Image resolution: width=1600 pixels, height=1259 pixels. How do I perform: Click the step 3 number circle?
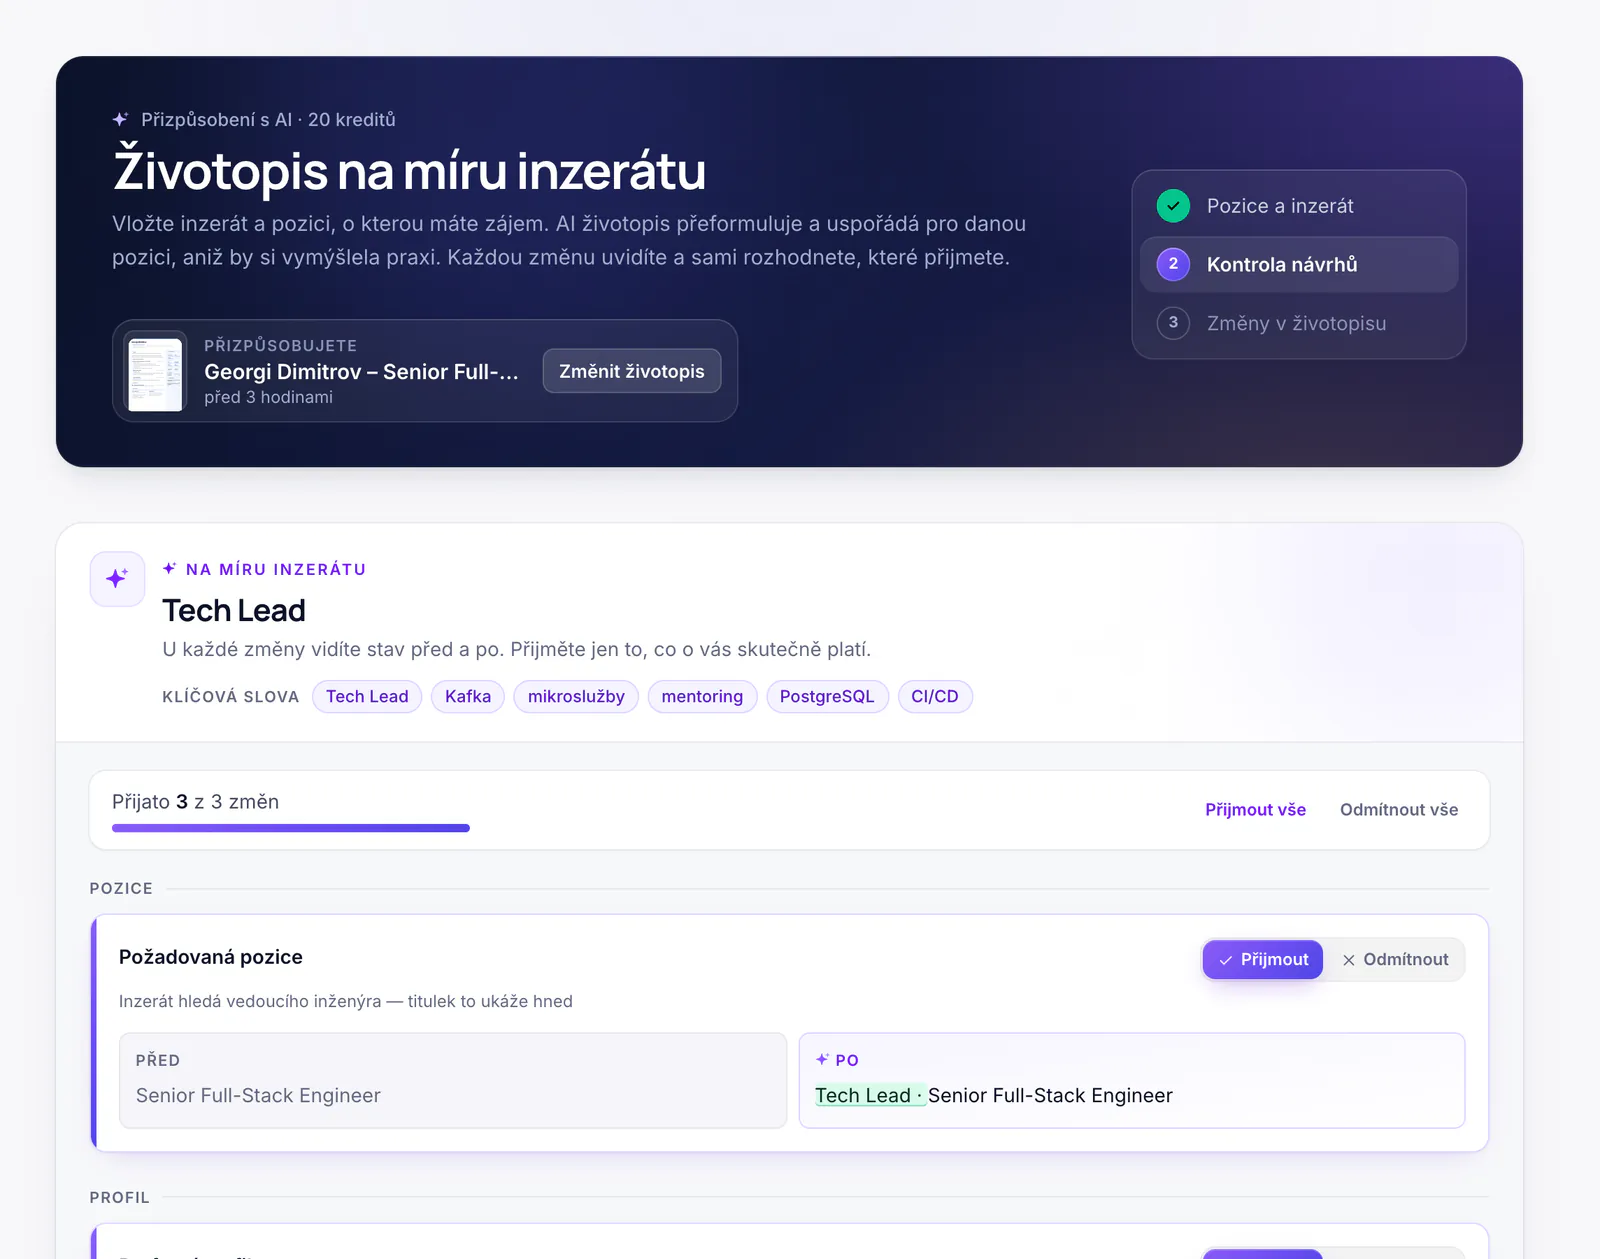[1173, 323]
